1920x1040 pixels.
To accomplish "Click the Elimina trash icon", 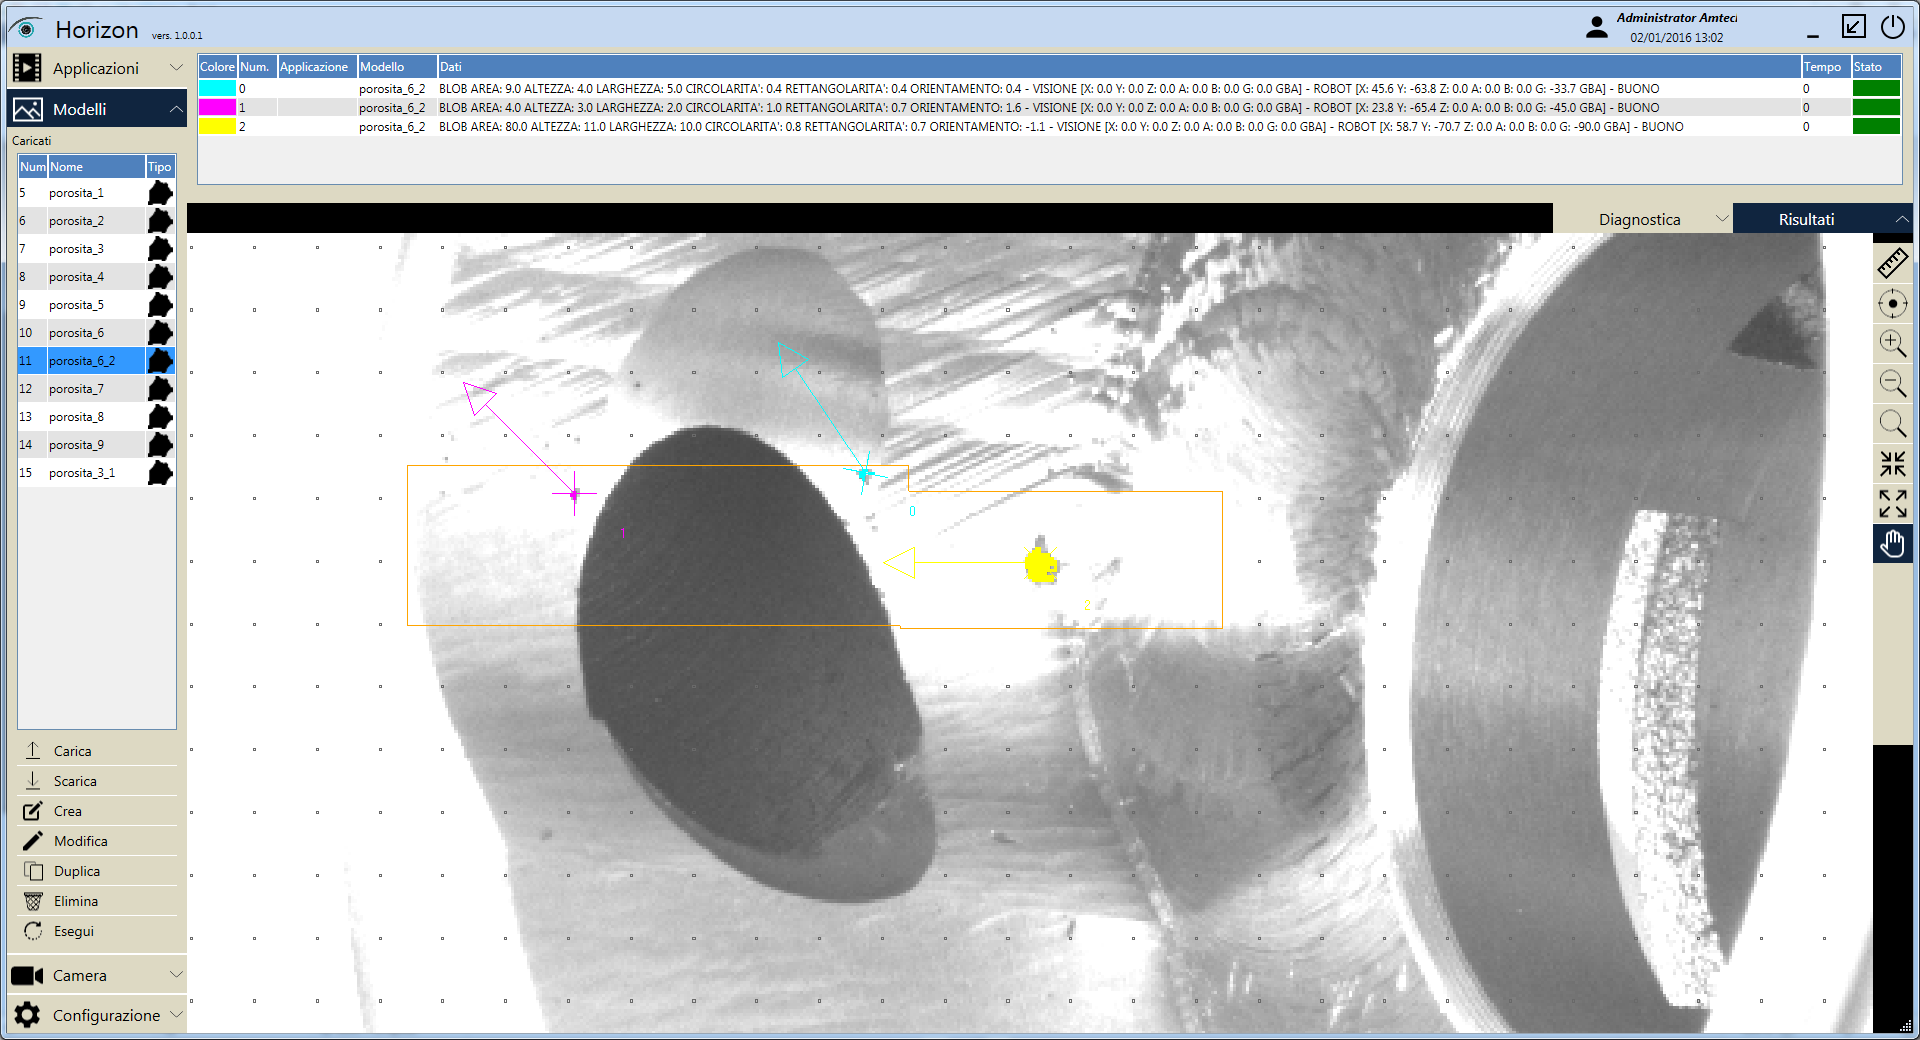I will (x=33, y=900).
